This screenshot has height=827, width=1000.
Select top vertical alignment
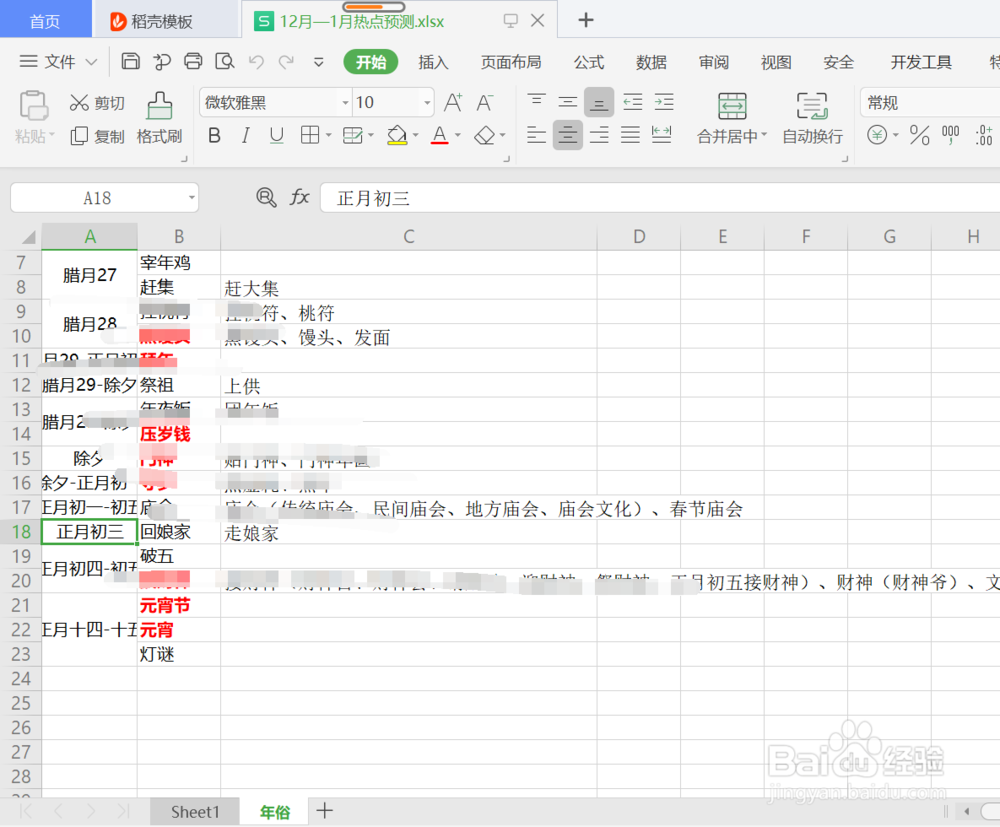tap(536, 102)
